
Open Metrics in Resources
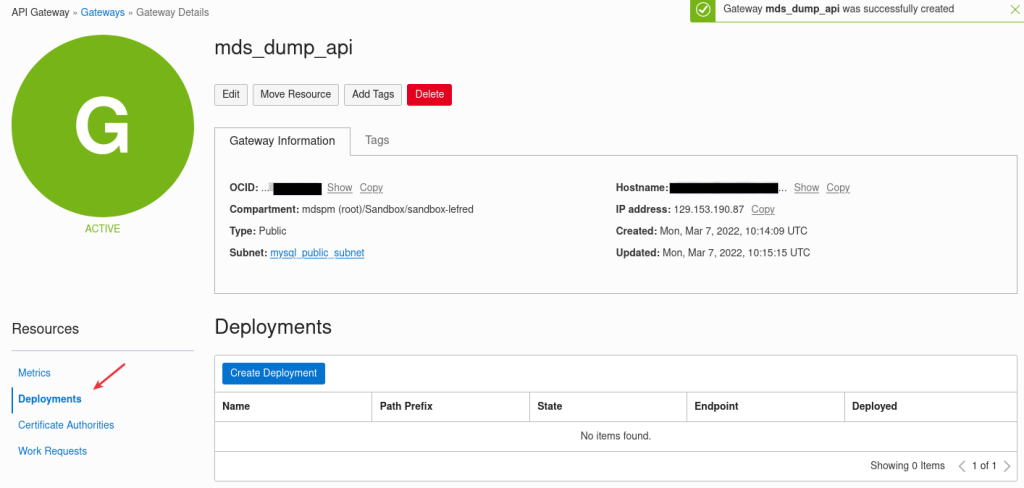point(34,373)
